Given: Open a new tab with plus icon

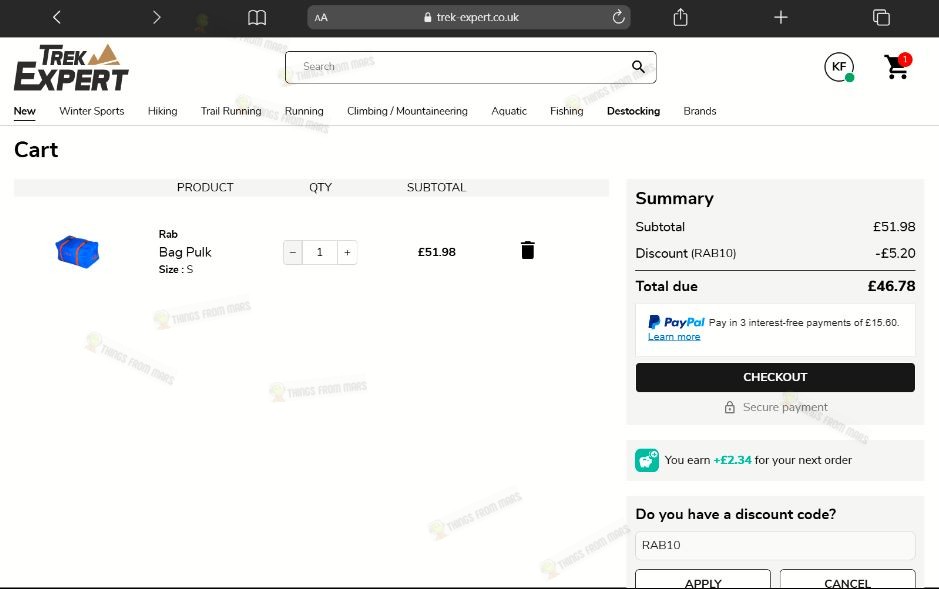Looking at the screenshot, I should pos(780,17).
